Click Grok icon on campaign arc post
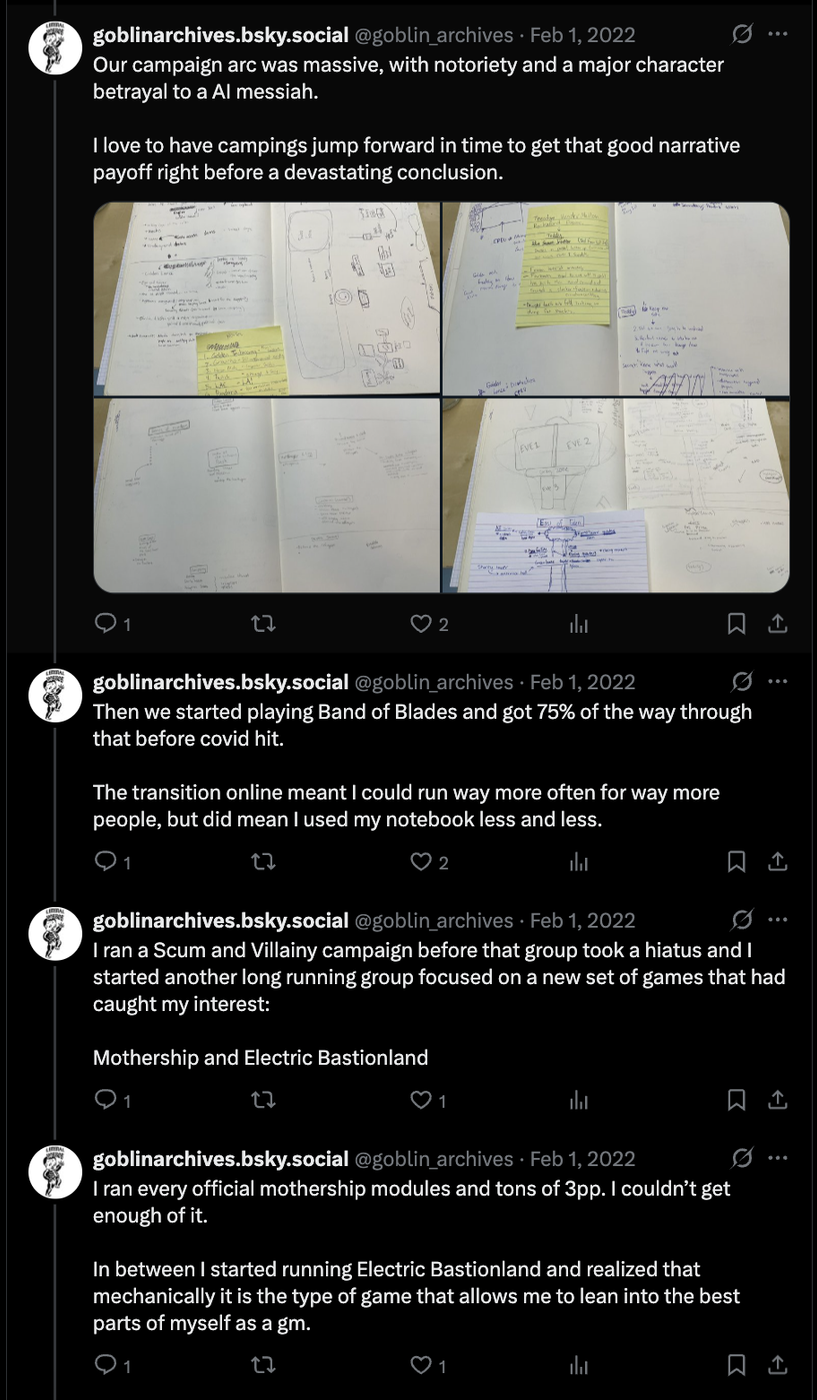The width and height of the screenshot is (817, 1400). click(x=742, y=34)
